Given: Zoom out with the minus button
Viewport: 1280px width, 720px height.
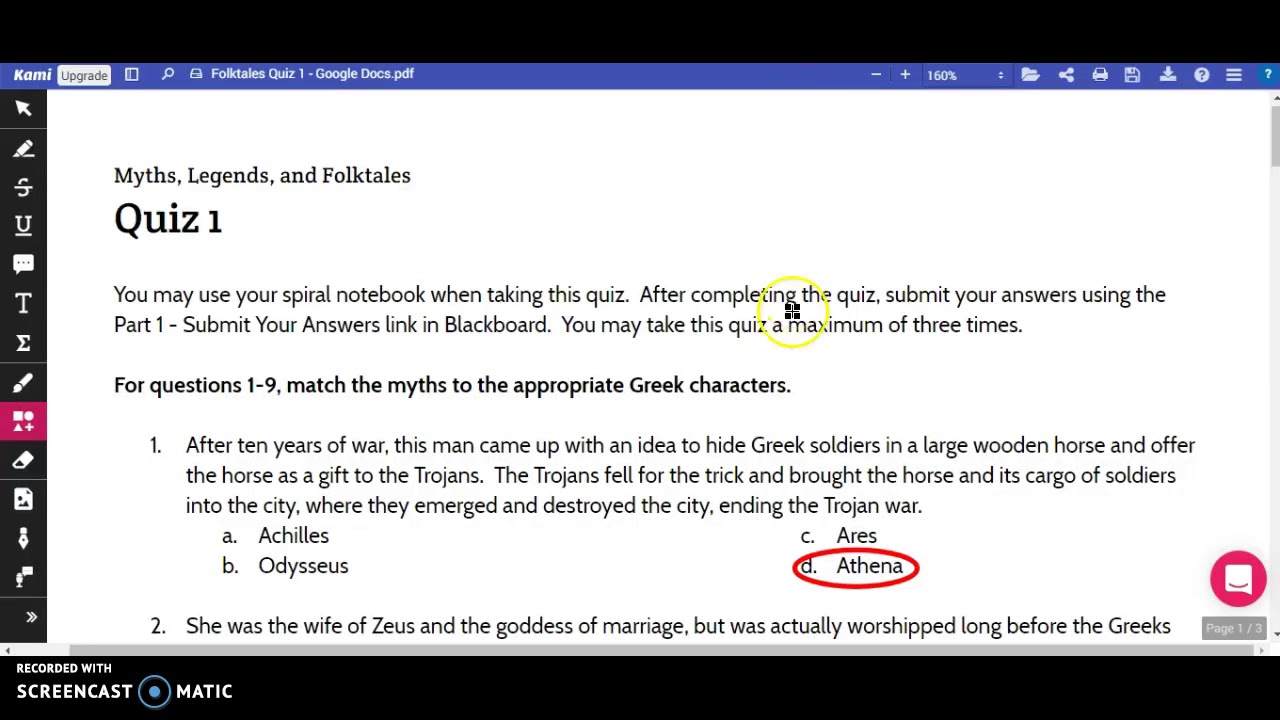Looking at the screenshot, I should [876, 74].
